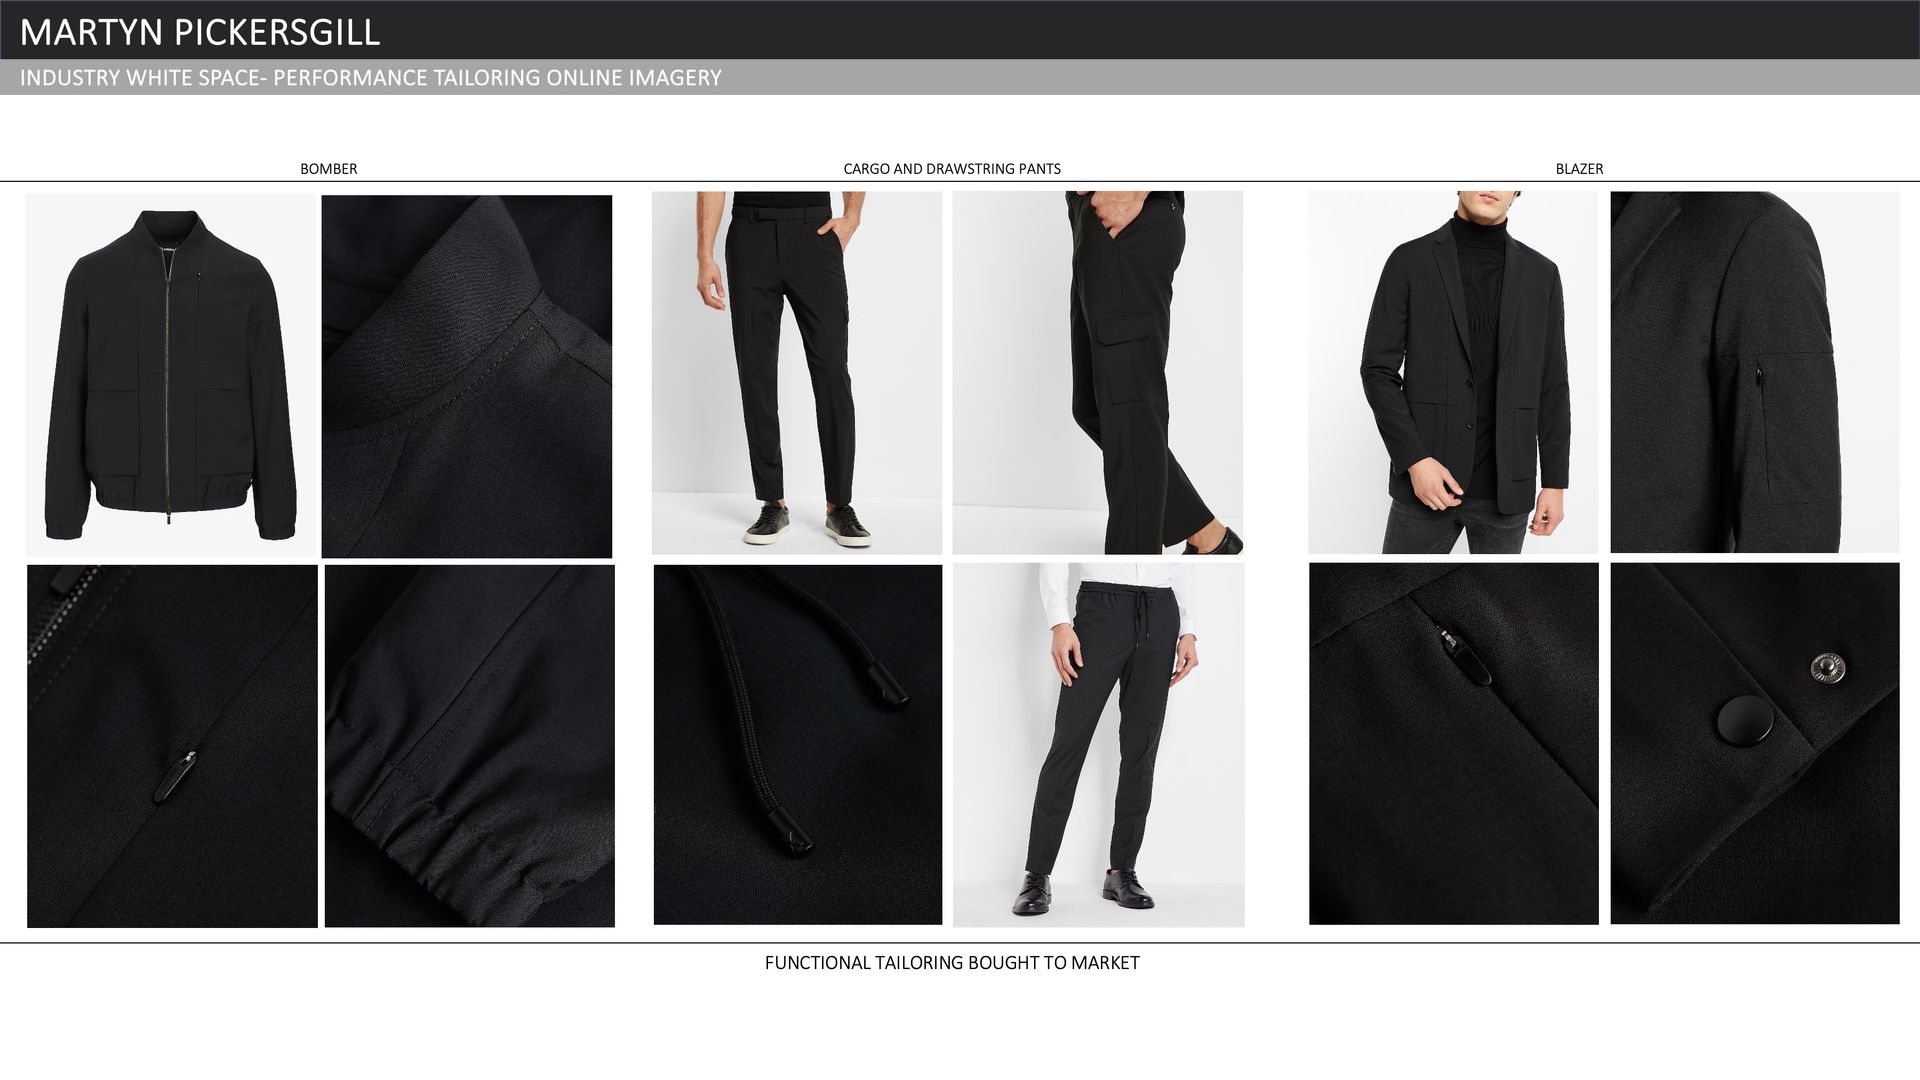Click the model wearing blazer with turtleneck
This screenshot has height=1080, width=1920.
(1452, 372)
